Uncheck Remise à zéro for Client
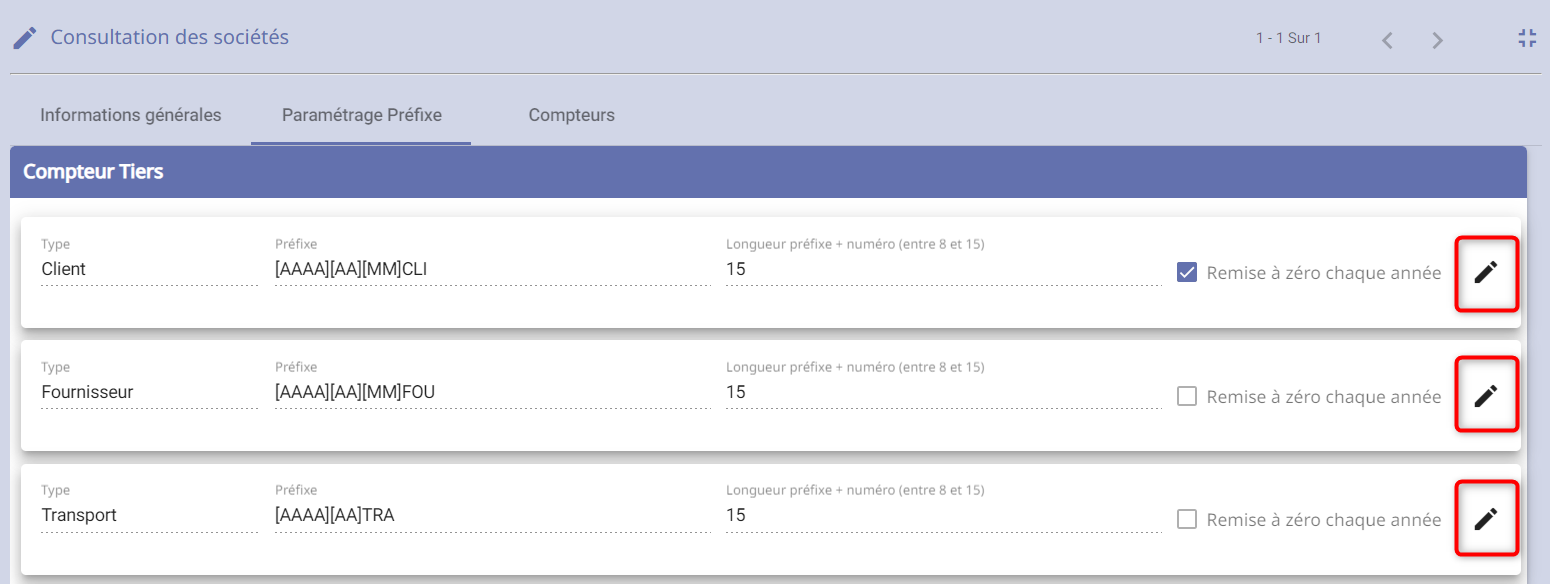The height and width of the screenshot is (584, 1550). [x=1187, y=273]
